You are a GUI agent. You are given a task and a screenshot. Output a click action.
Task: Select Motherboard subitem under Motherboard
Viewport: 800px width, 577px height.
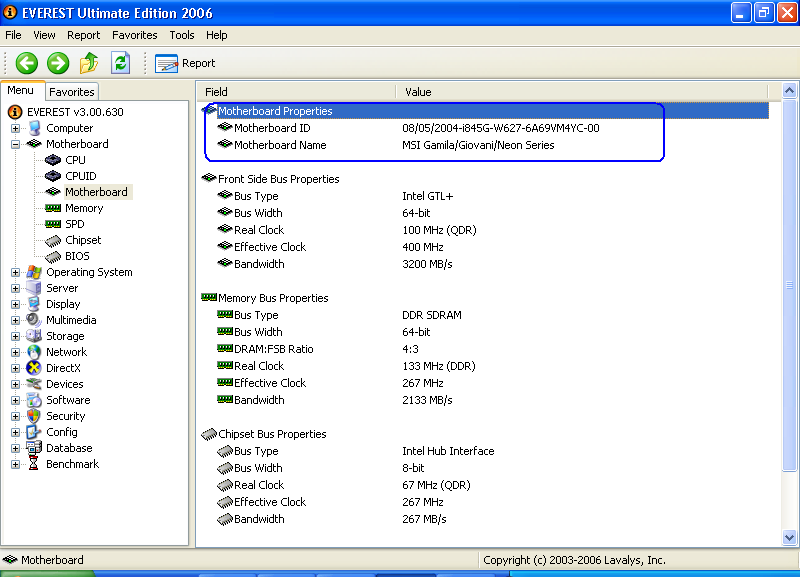click(x=96, y=192)
